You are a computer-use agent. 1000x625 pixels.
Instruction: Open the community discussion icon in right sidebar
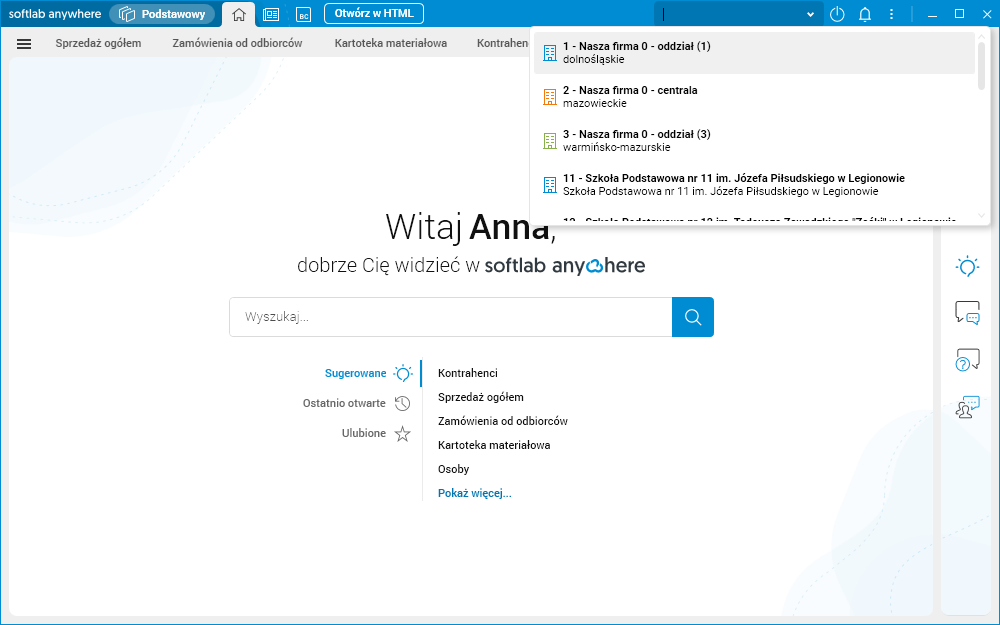[966, 407]
